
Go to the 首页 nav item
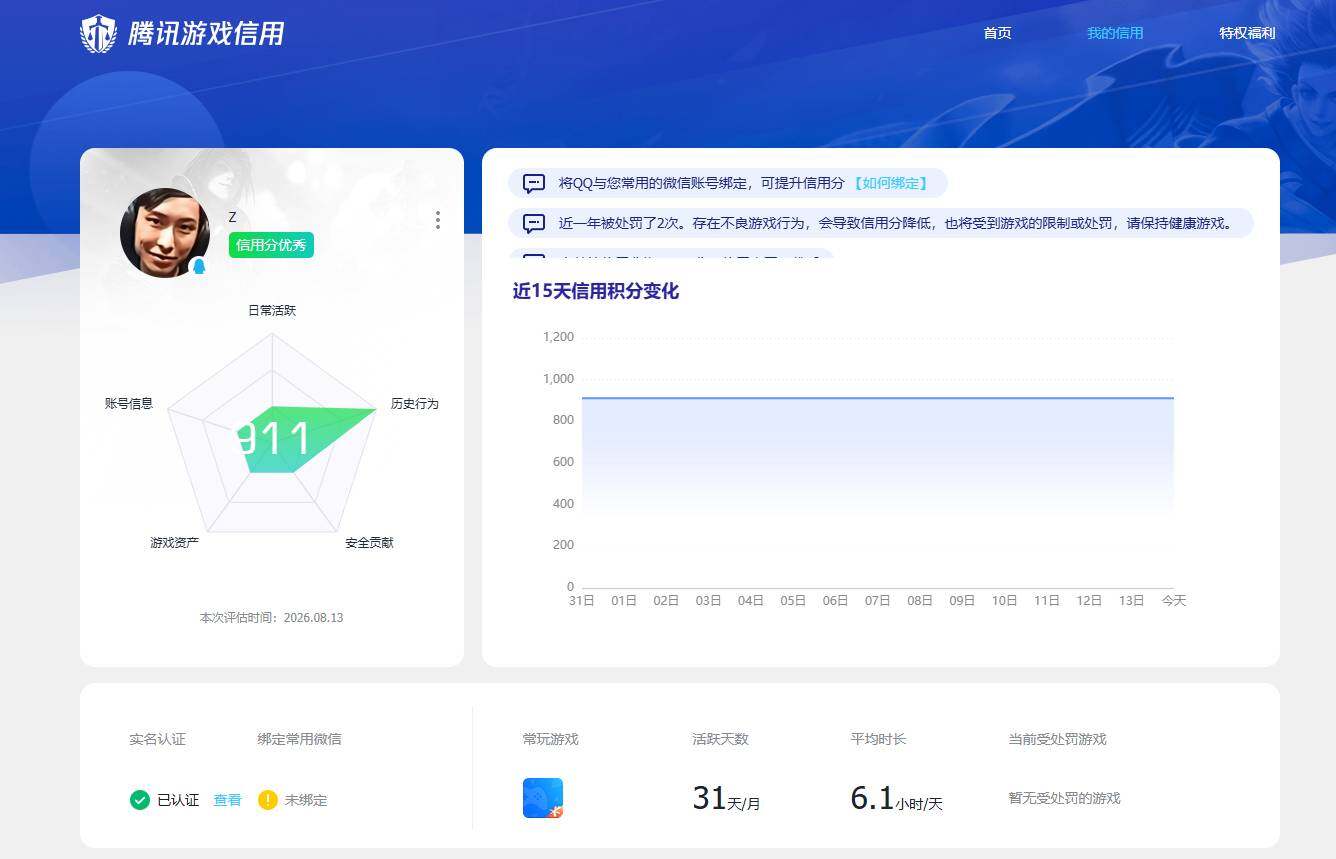click(x=997, y=33)
